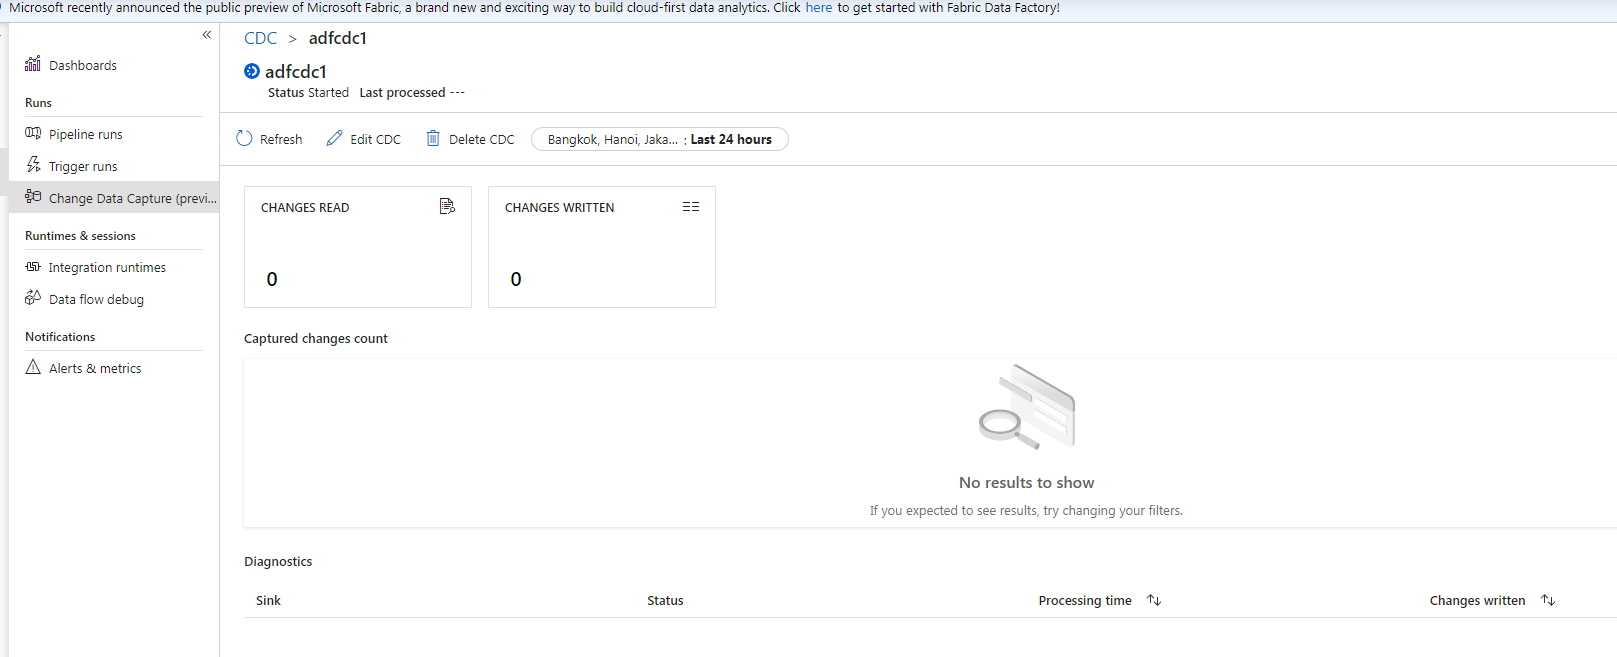Select Change Data Capture (preview) item
Image resolution: width=1617 pixels, height=657 pixels.
pos(114,198)
